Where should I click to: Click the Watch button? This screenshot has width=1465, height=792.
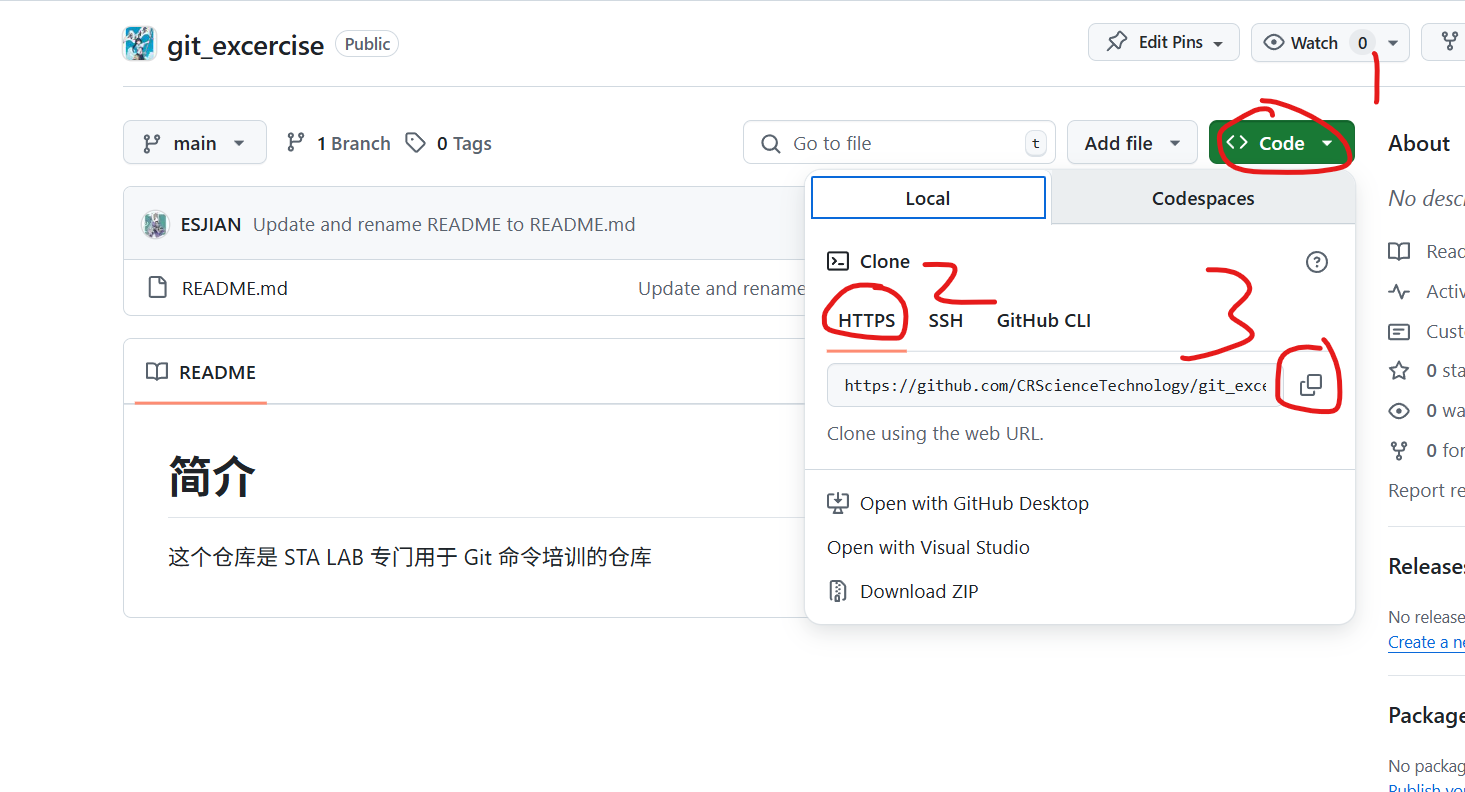click(x=1313, y=42)
